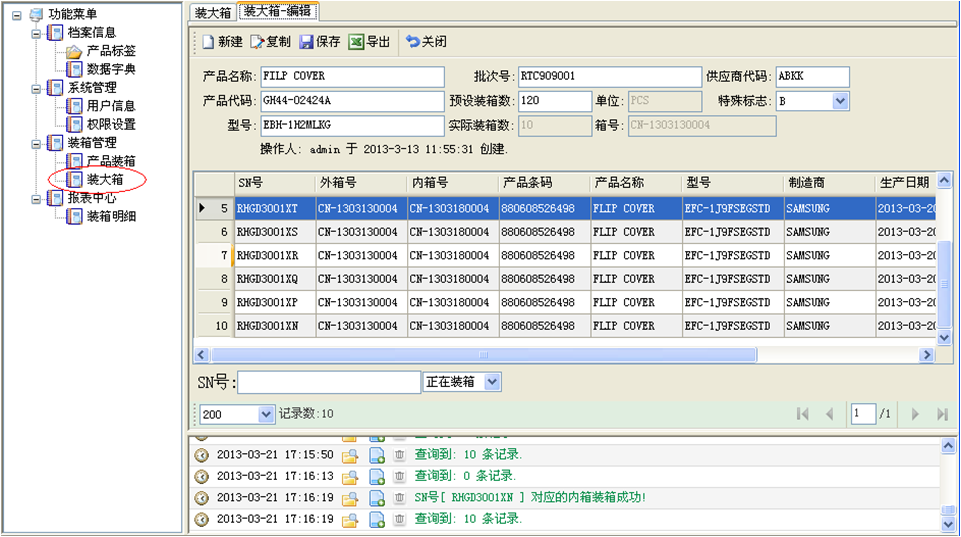Click the SN号 input field below the table

(x=329, y=382)
